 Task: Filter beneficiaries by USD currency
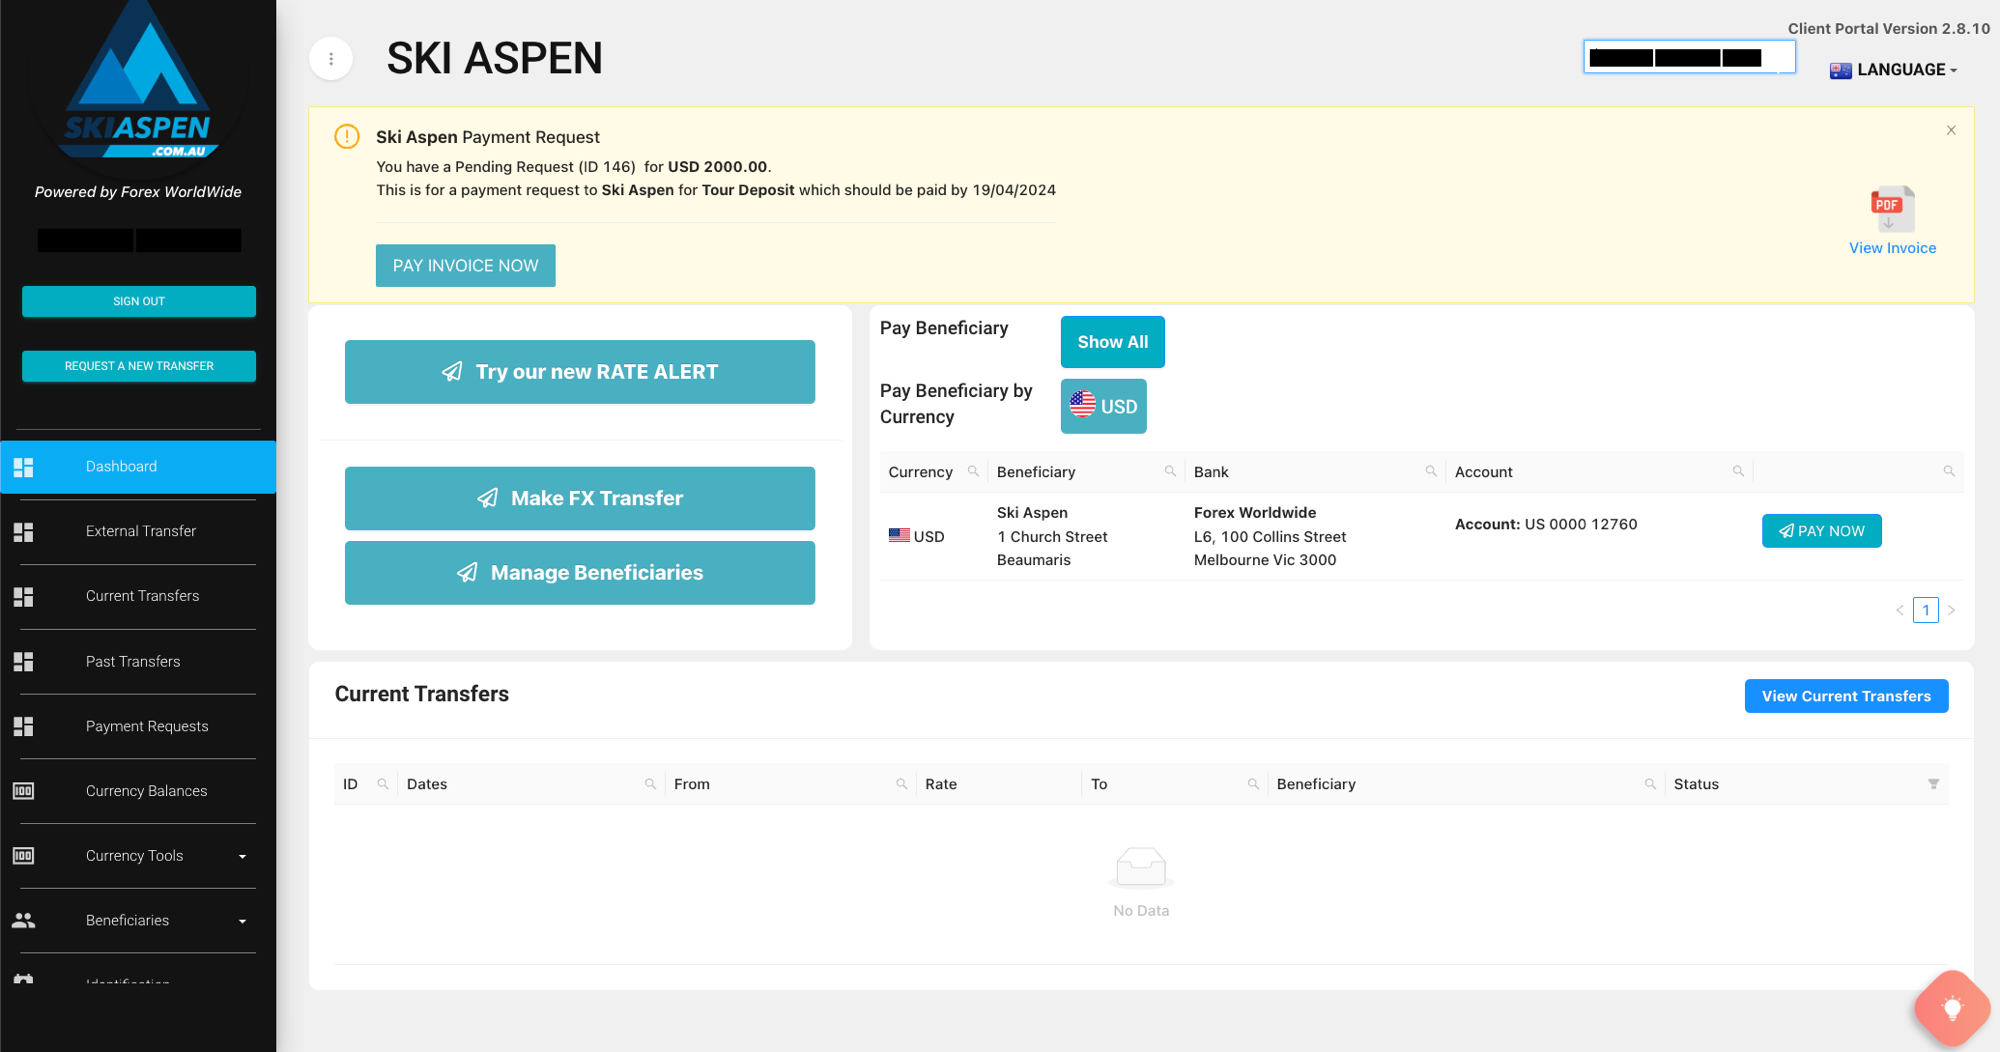point(1103,406)
